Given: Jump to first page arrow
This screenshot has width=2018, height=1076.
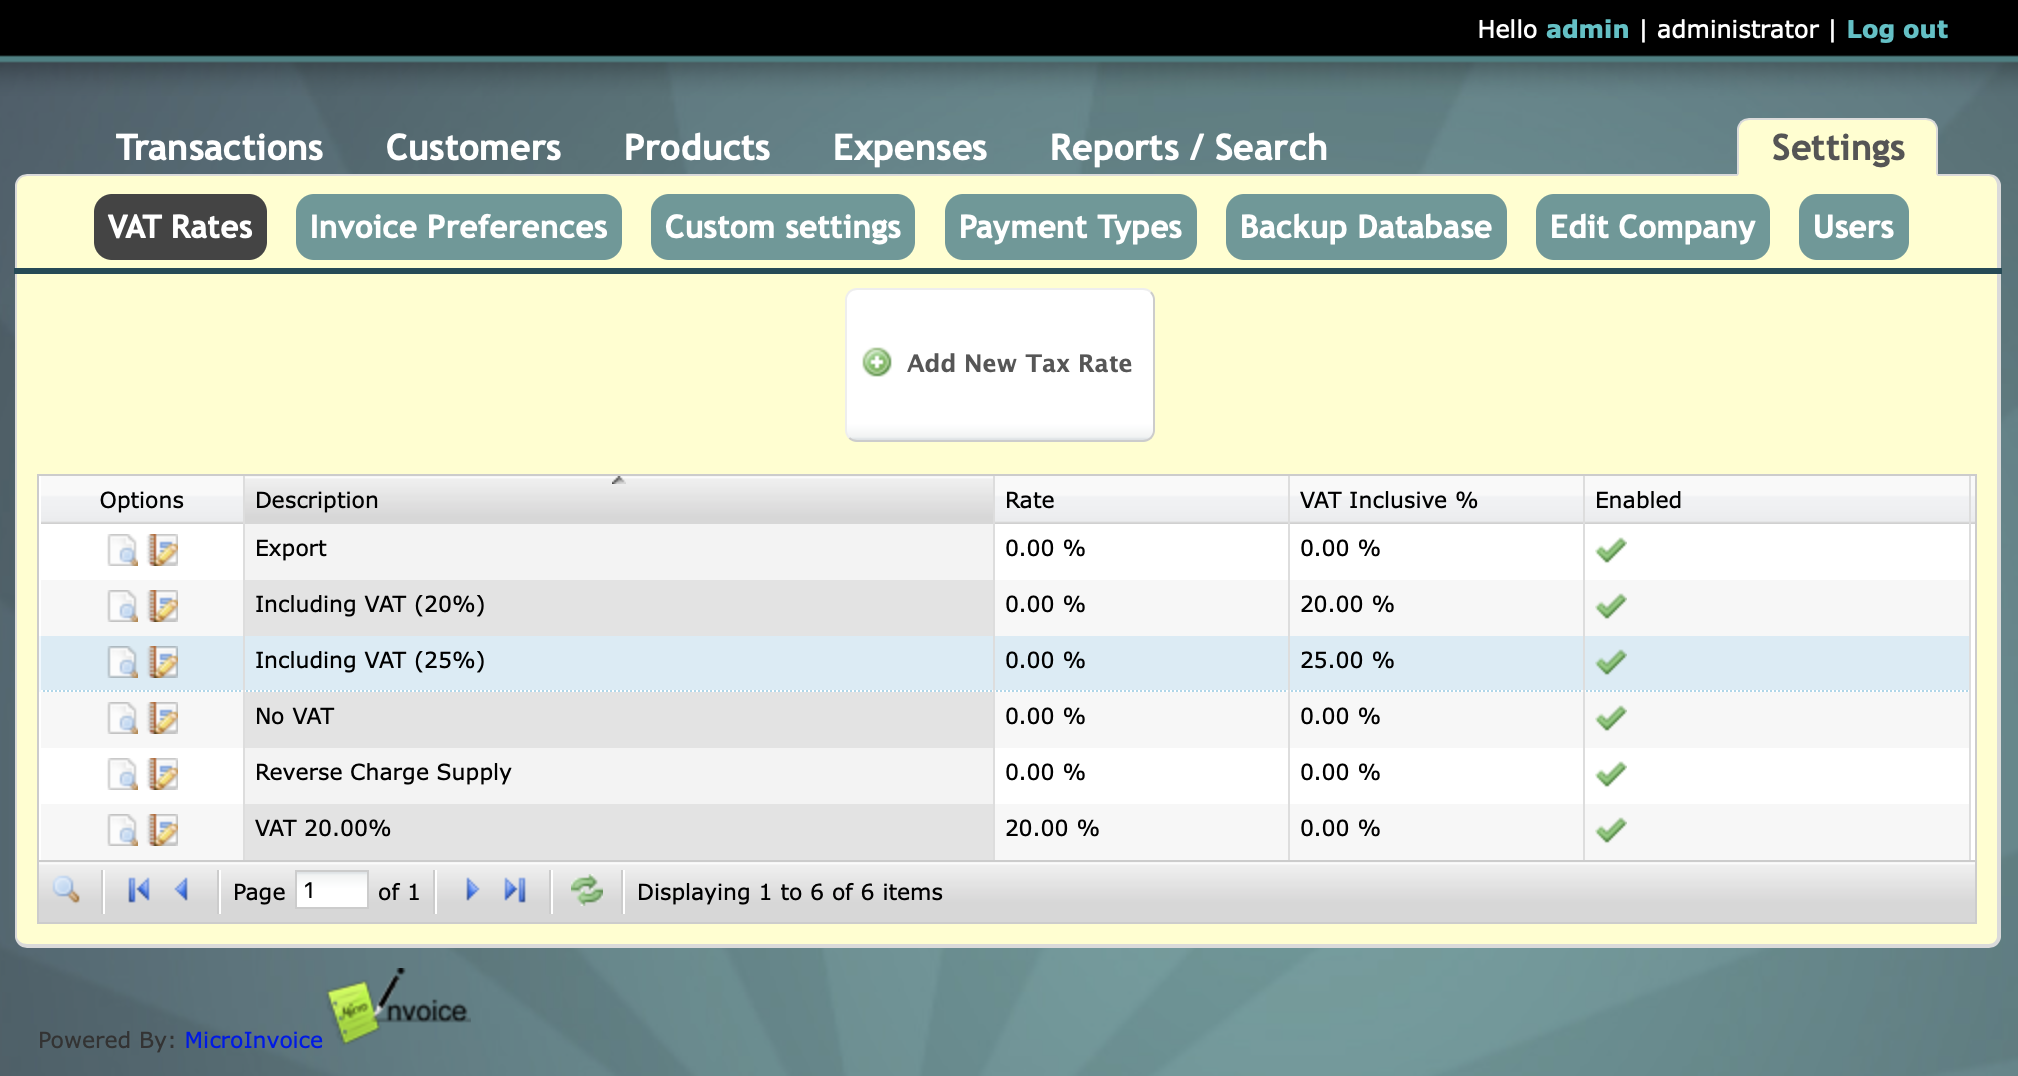Looking at the screenshot, I should pos(139,890).
